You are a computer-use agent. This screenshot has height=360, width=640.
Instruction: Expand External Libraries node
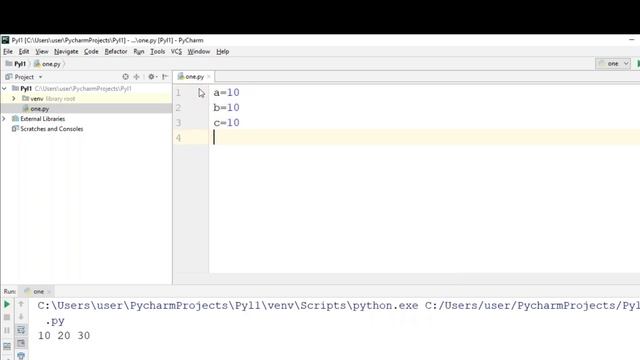coord(4,119)
